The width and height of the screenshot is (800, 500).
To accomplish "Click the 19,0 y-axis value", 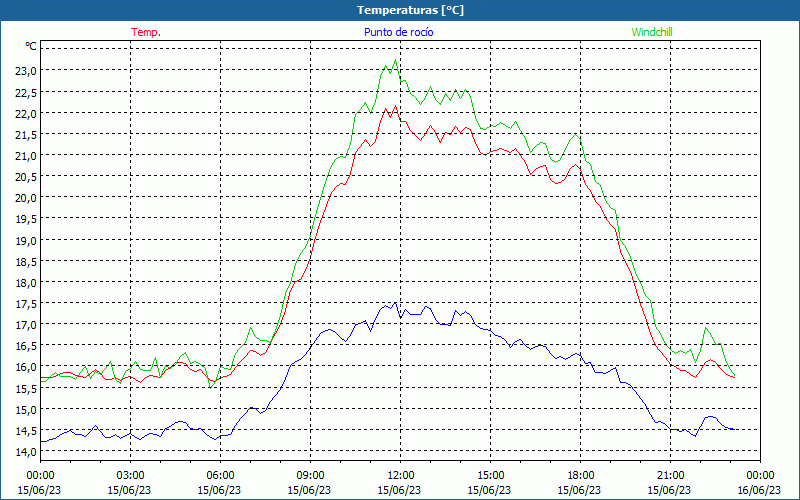I will coord(26,240).
